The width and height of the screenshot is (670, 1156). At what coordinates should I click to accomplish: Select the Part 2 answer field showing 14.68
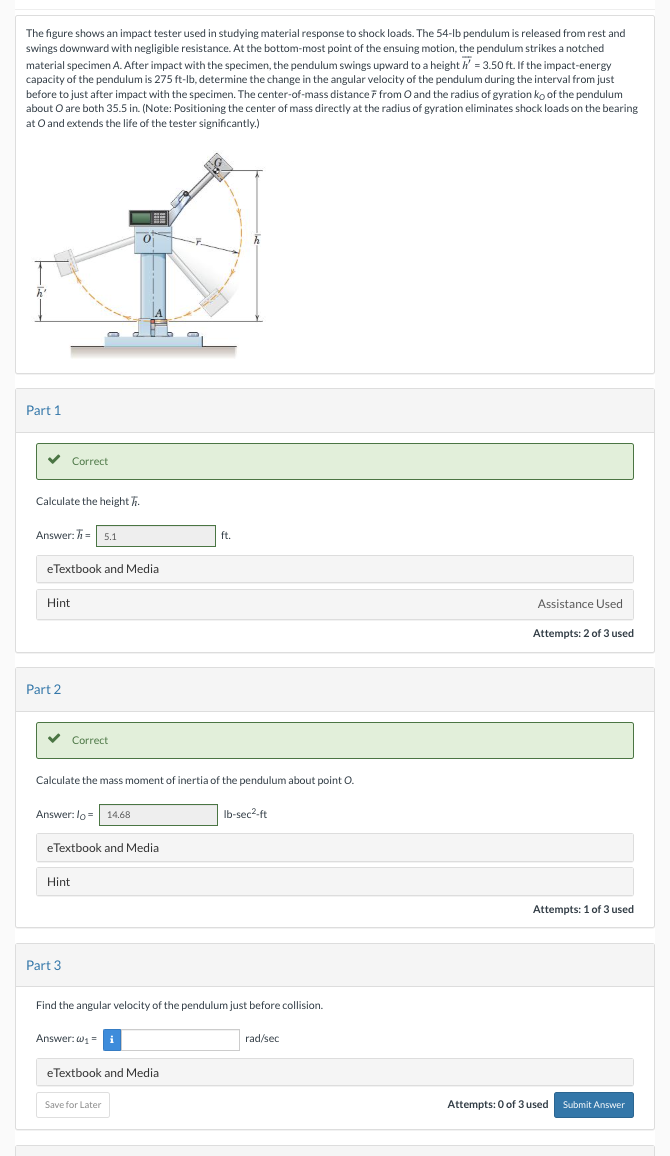pos(157,814)
